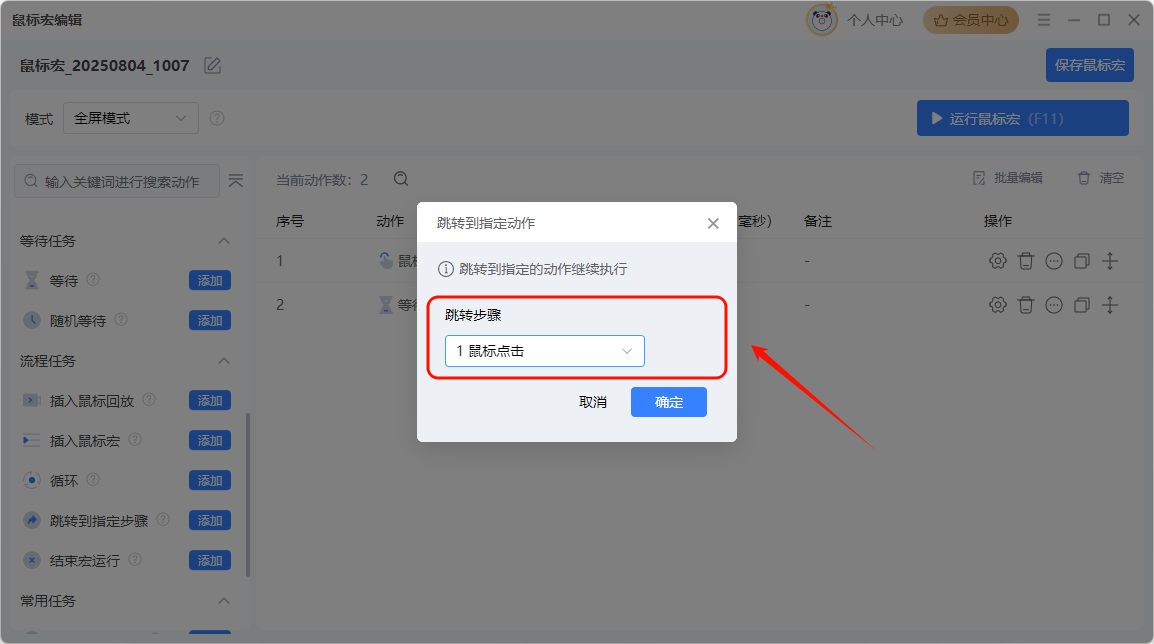Add 插入鼠标回放 action
Image resolution: width=1154 pixels, height=644 pixels.
pos(210,400)
